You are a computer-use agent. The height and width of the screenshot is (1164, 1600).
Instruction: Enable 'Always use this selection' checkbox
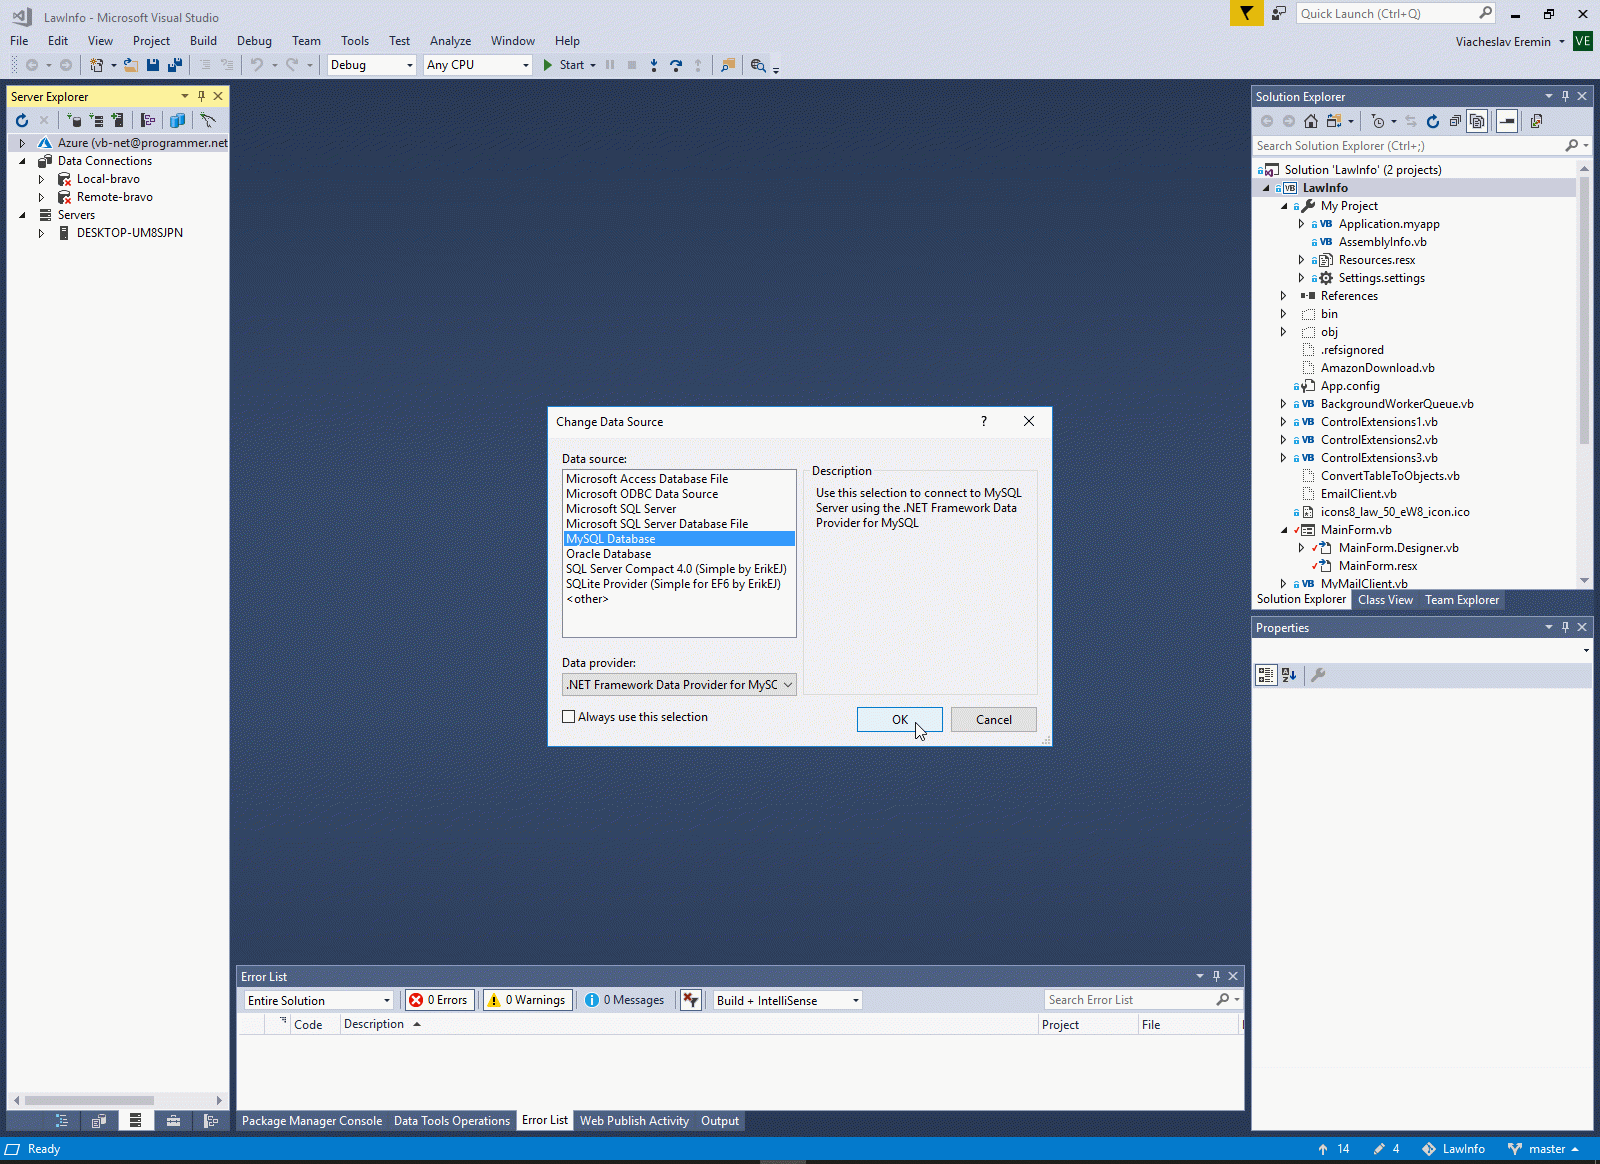click(x=569, y=717)
